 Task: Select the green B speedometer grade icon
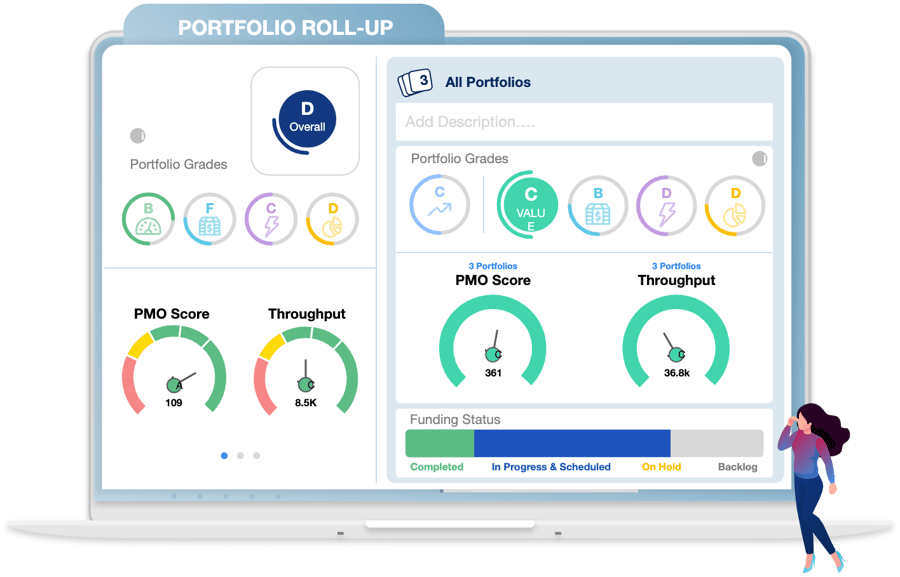tap(147, 218)
